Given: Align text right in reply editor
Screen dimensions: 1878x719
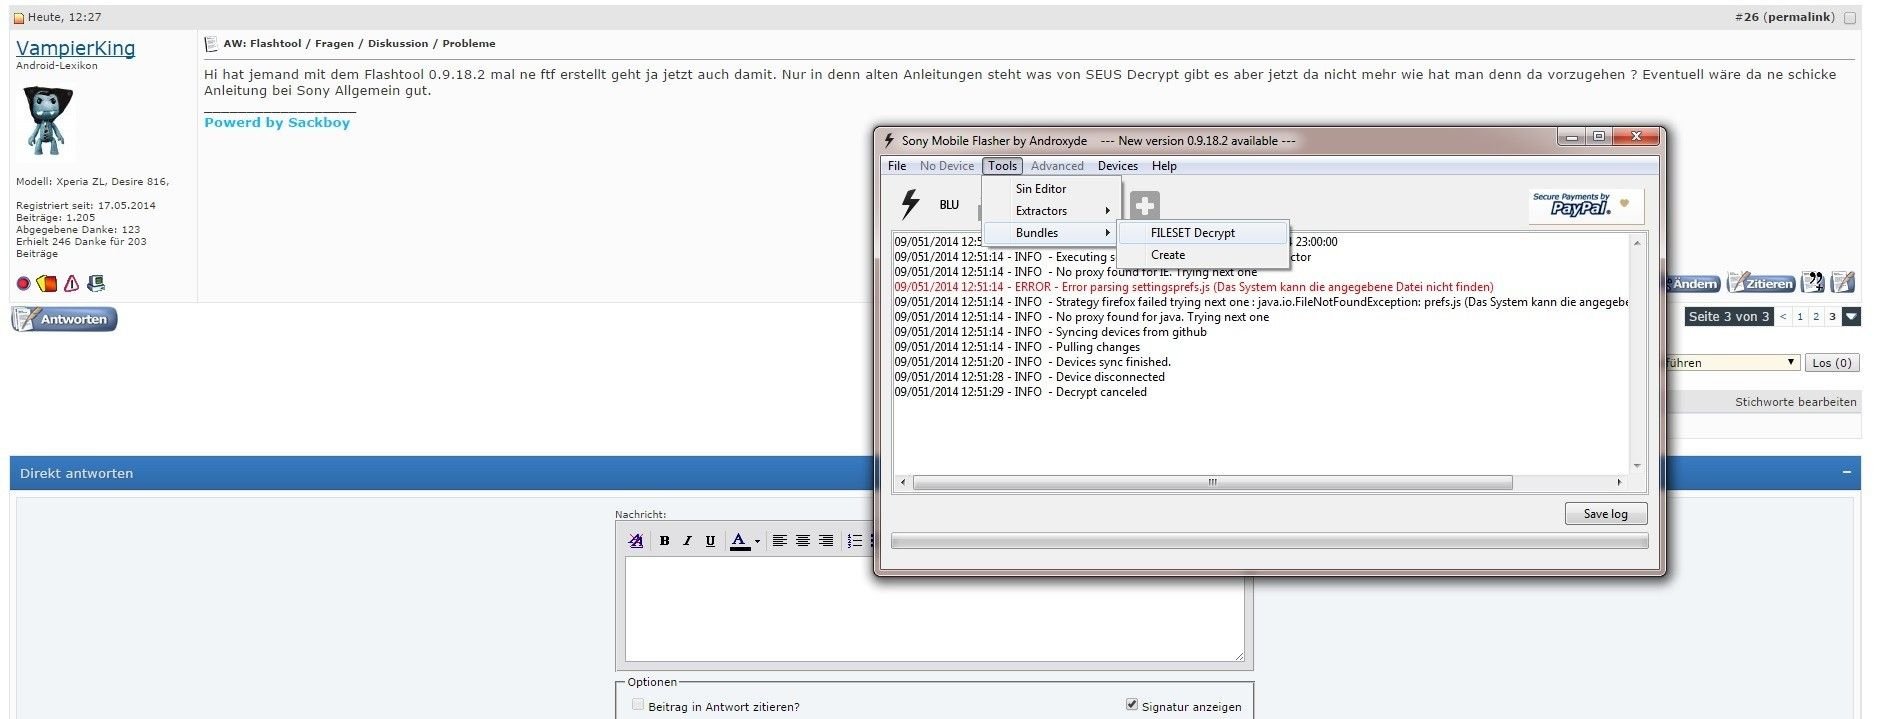Looking at the screenshot, I should pos(826,541).
